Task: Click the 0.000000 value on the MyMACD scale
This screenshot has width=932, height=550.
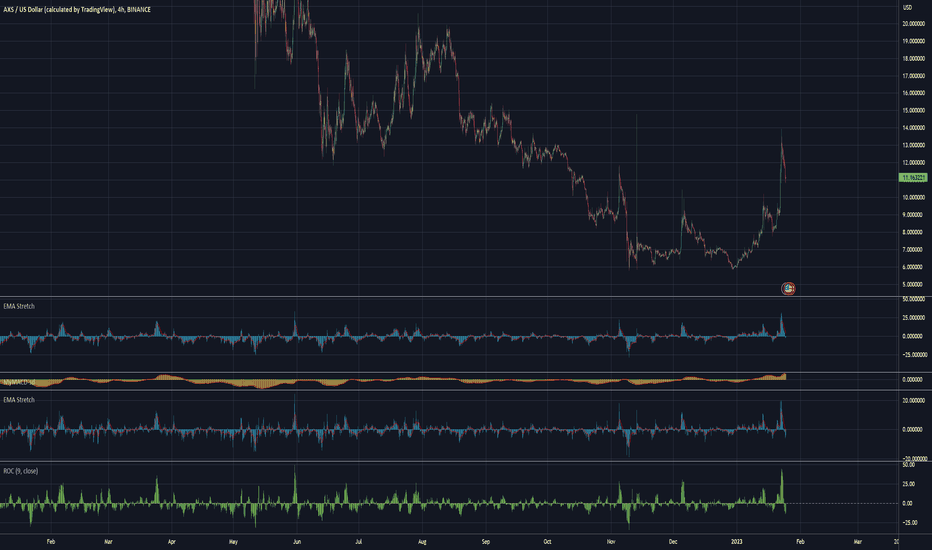Action: (x=912, y=379)
